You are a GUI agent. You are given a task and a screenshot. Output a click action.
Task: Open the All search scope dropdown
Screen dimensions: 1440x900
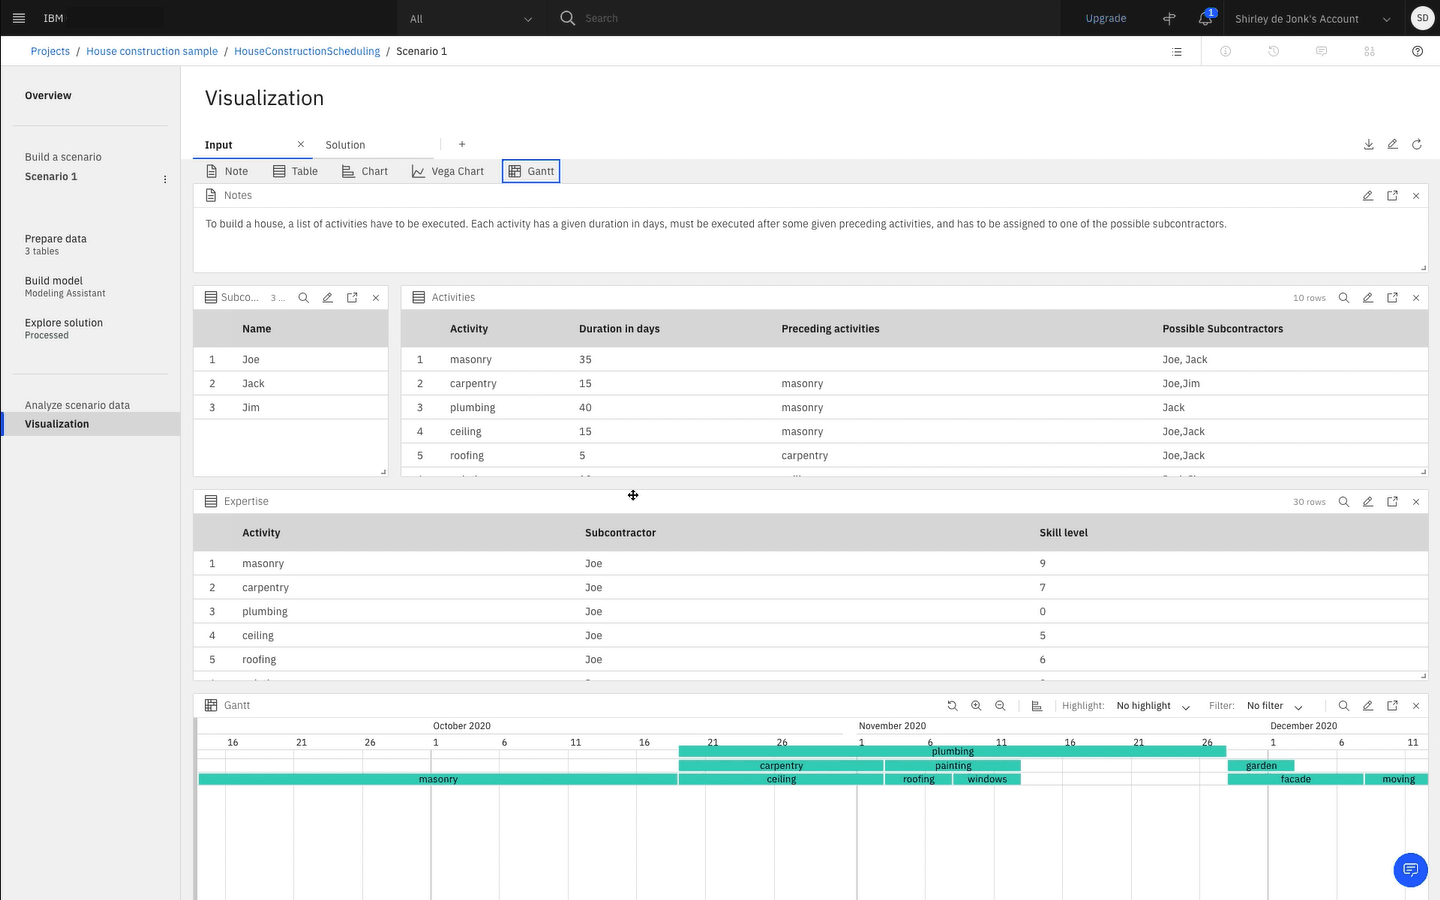(471, 18)
